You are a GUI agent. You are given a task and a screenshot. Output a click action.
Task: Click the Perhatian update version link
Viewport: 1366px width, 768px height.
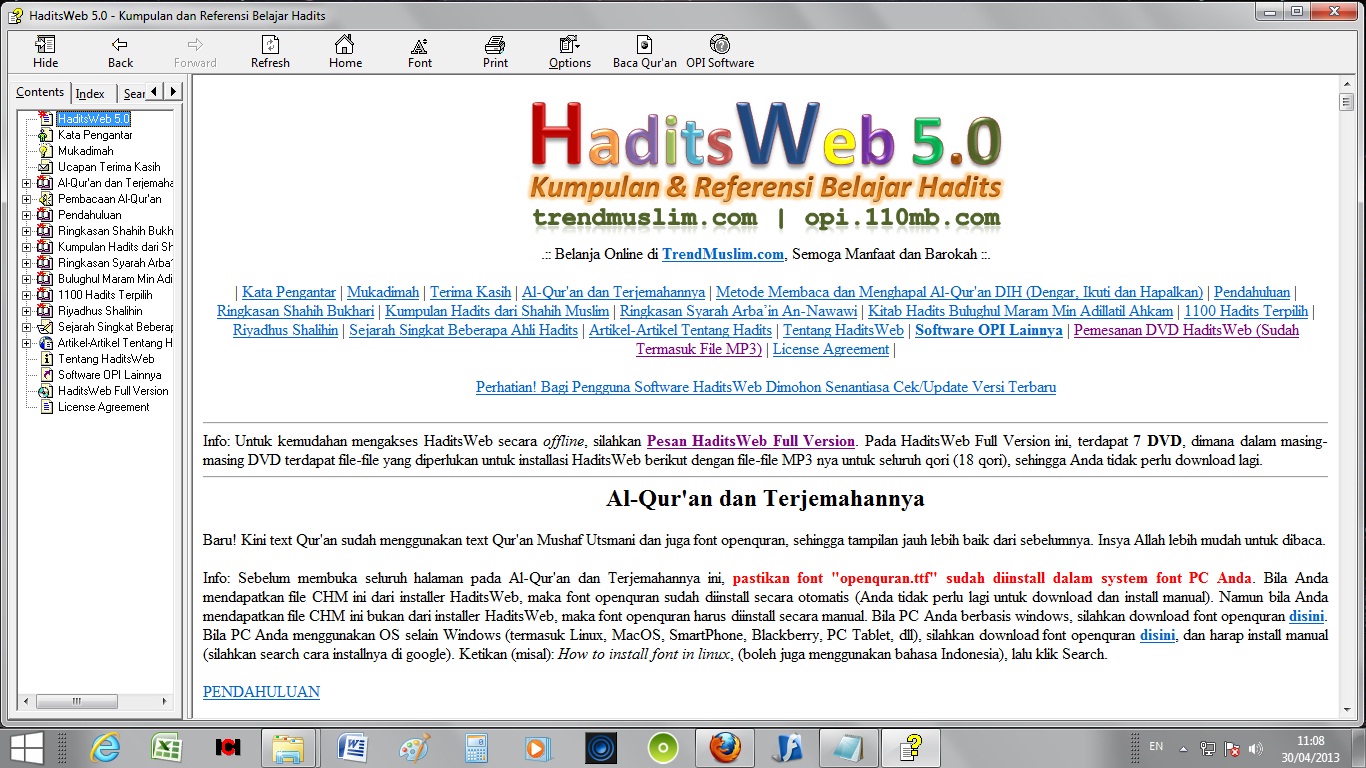coord(766,387)
